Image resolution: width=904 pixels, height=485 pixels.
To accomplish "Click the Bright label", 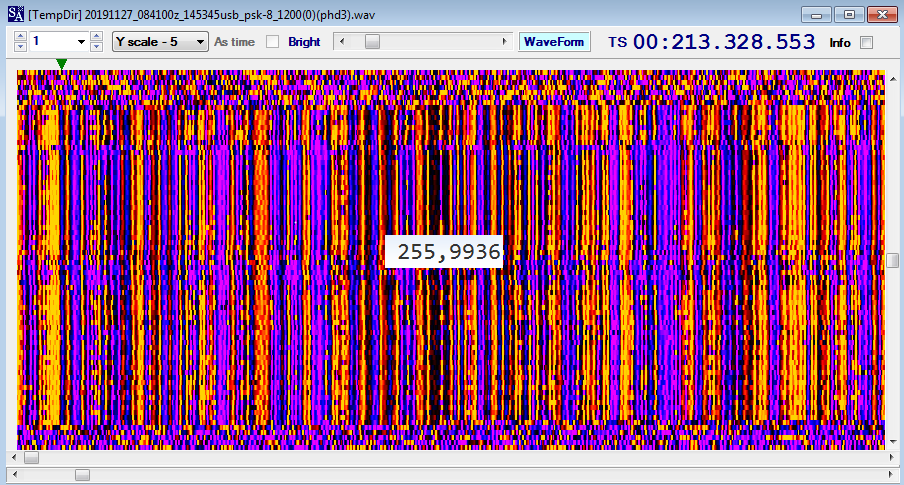I will coord(304,42).
